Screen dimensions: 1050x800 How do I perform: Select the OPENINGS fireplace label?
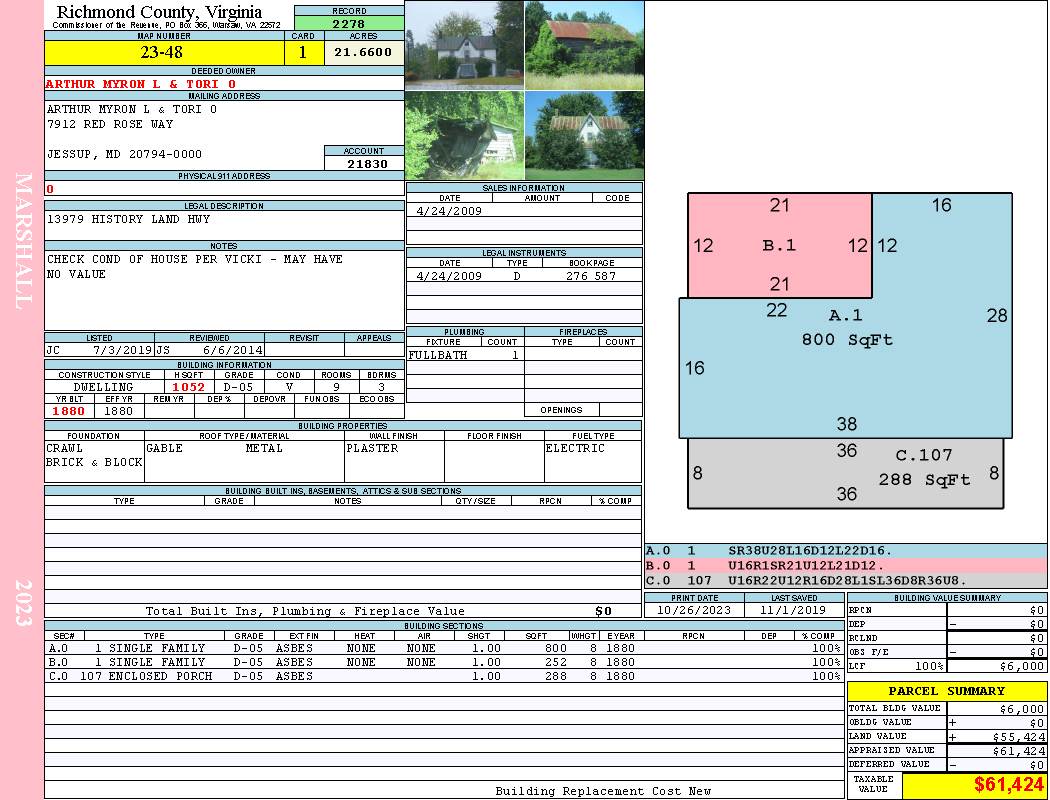[561, 410]
